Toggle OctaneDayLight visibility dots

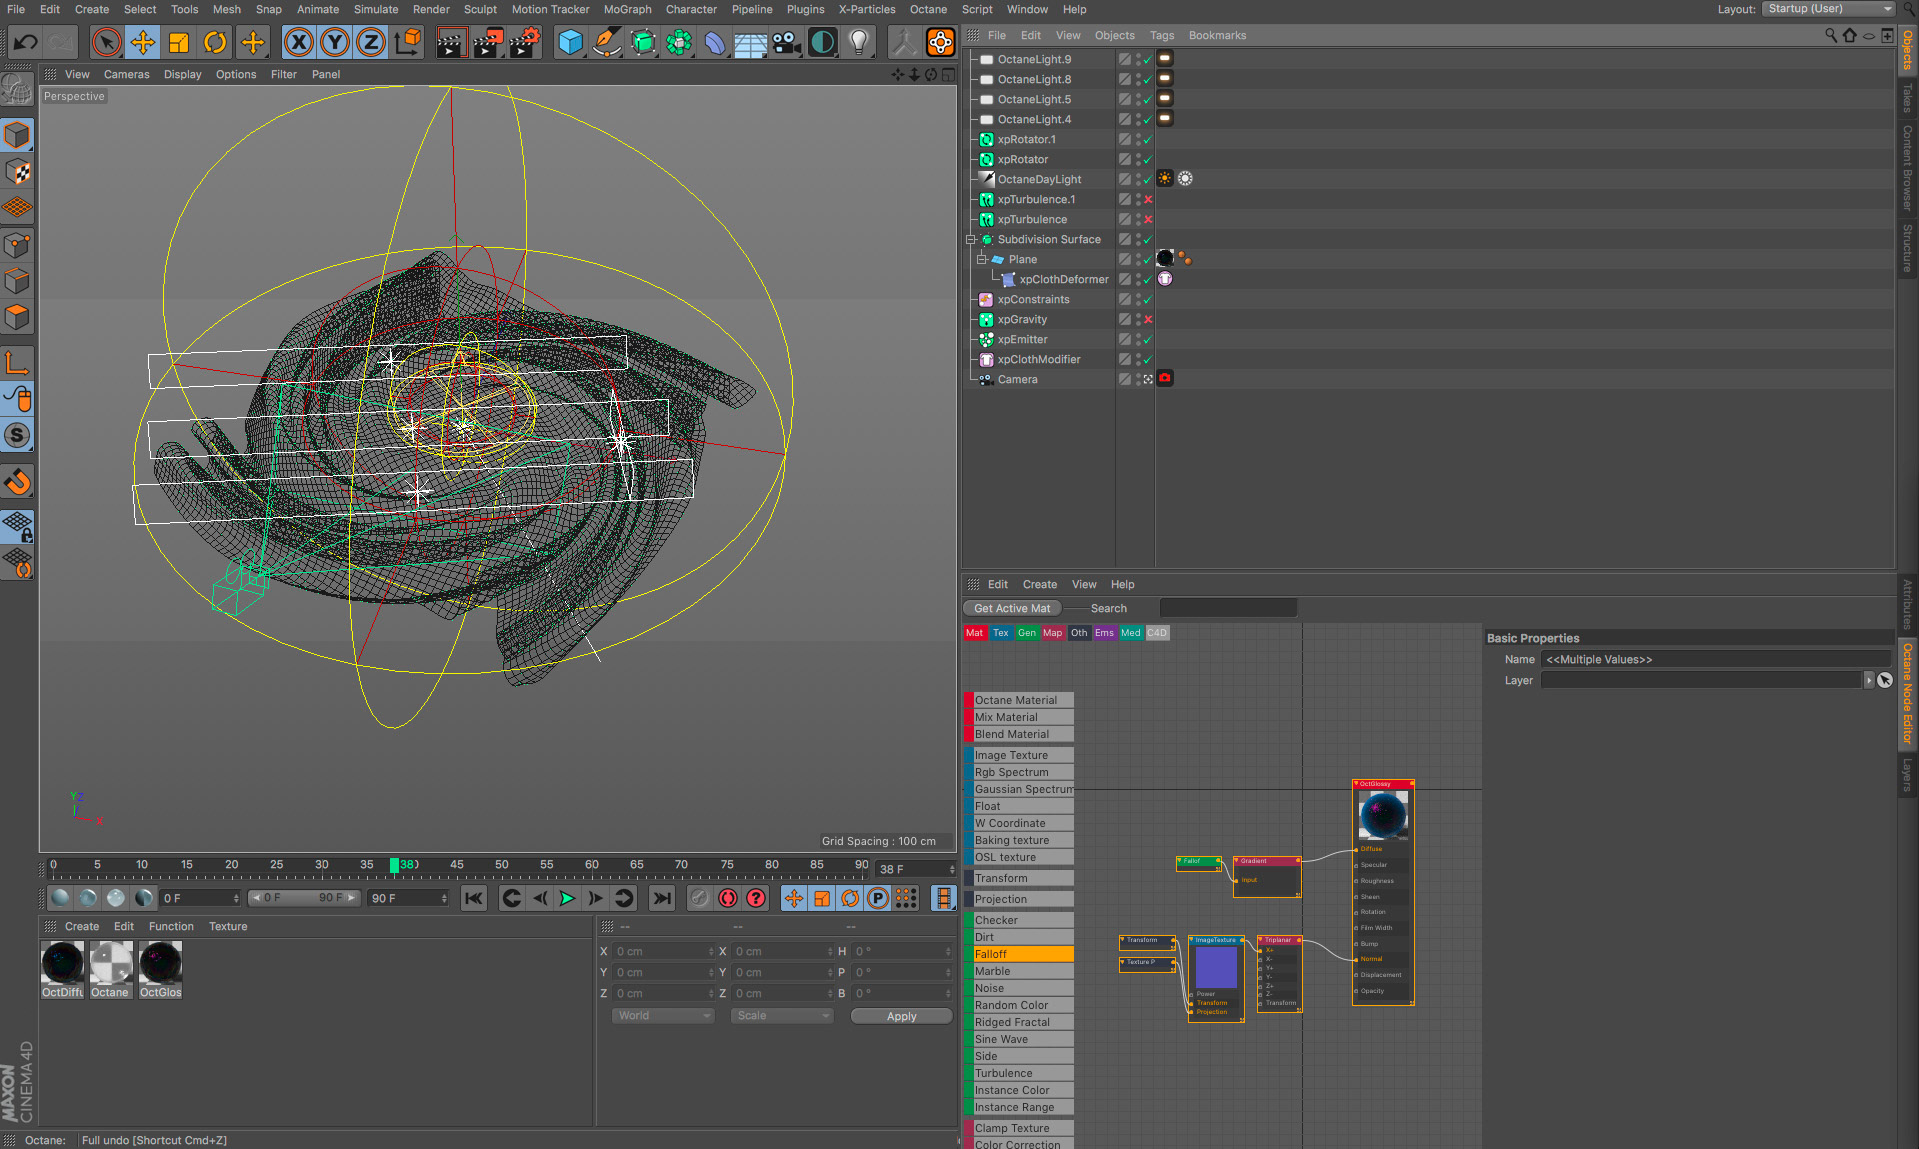tap(1138, 179)
